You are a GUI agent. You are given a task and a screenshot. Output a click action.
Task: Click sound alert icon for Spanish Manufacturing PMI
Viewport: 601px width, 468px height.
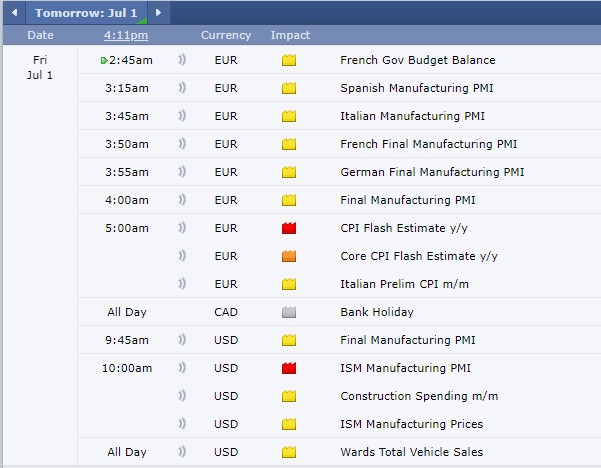tap(181, 88)
